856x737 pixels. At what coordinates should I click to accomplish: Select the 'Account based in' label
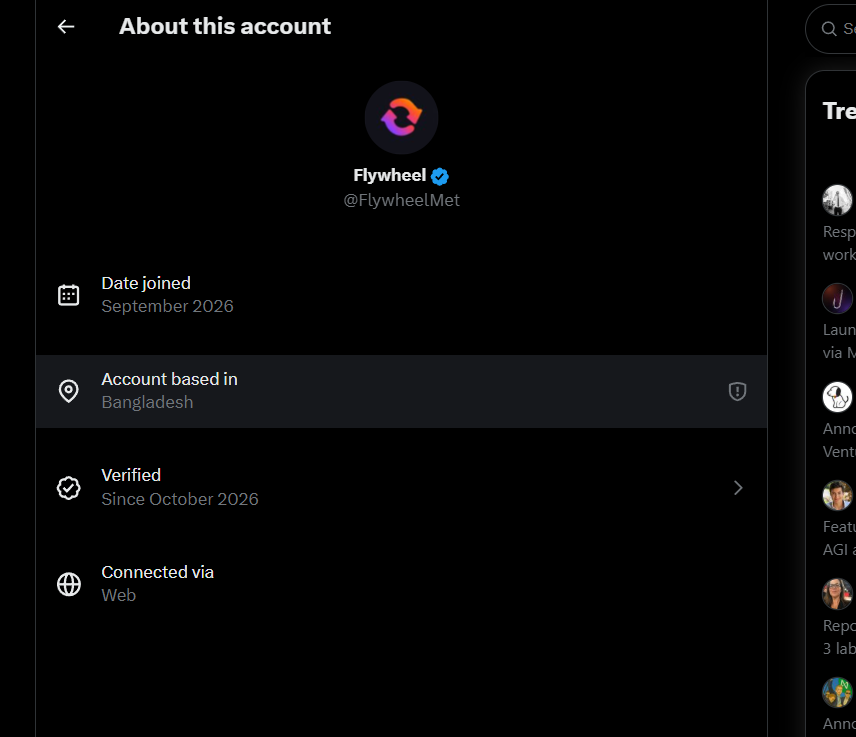click(169, 379)
